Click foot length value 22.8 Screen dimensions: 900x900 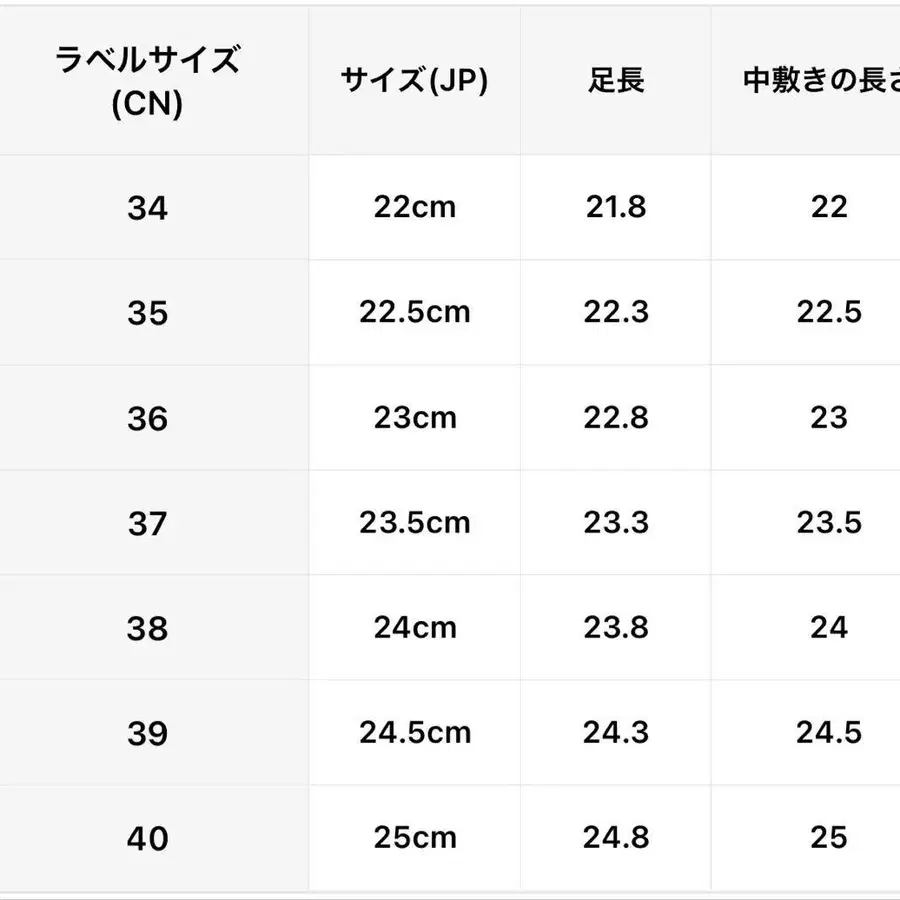(x=615, y=417)
